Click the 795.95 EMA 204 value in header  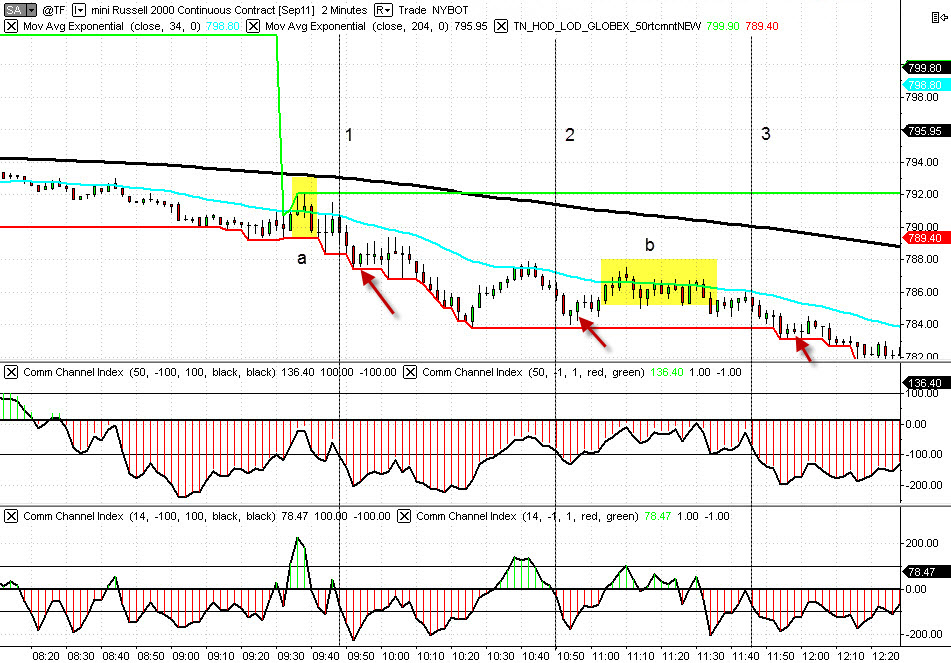point(471,26)
